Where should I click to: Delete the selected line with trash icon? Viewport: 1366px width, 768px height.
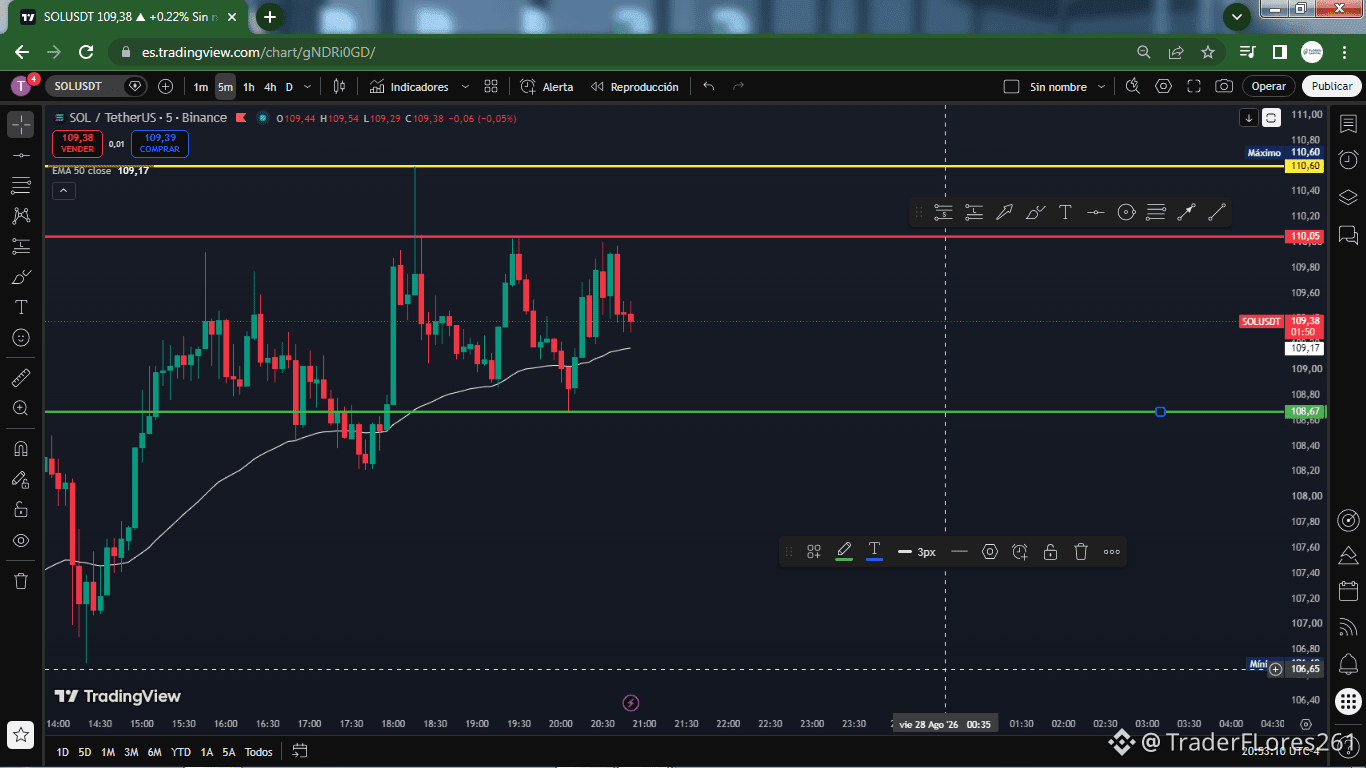tap(1081, 551)
